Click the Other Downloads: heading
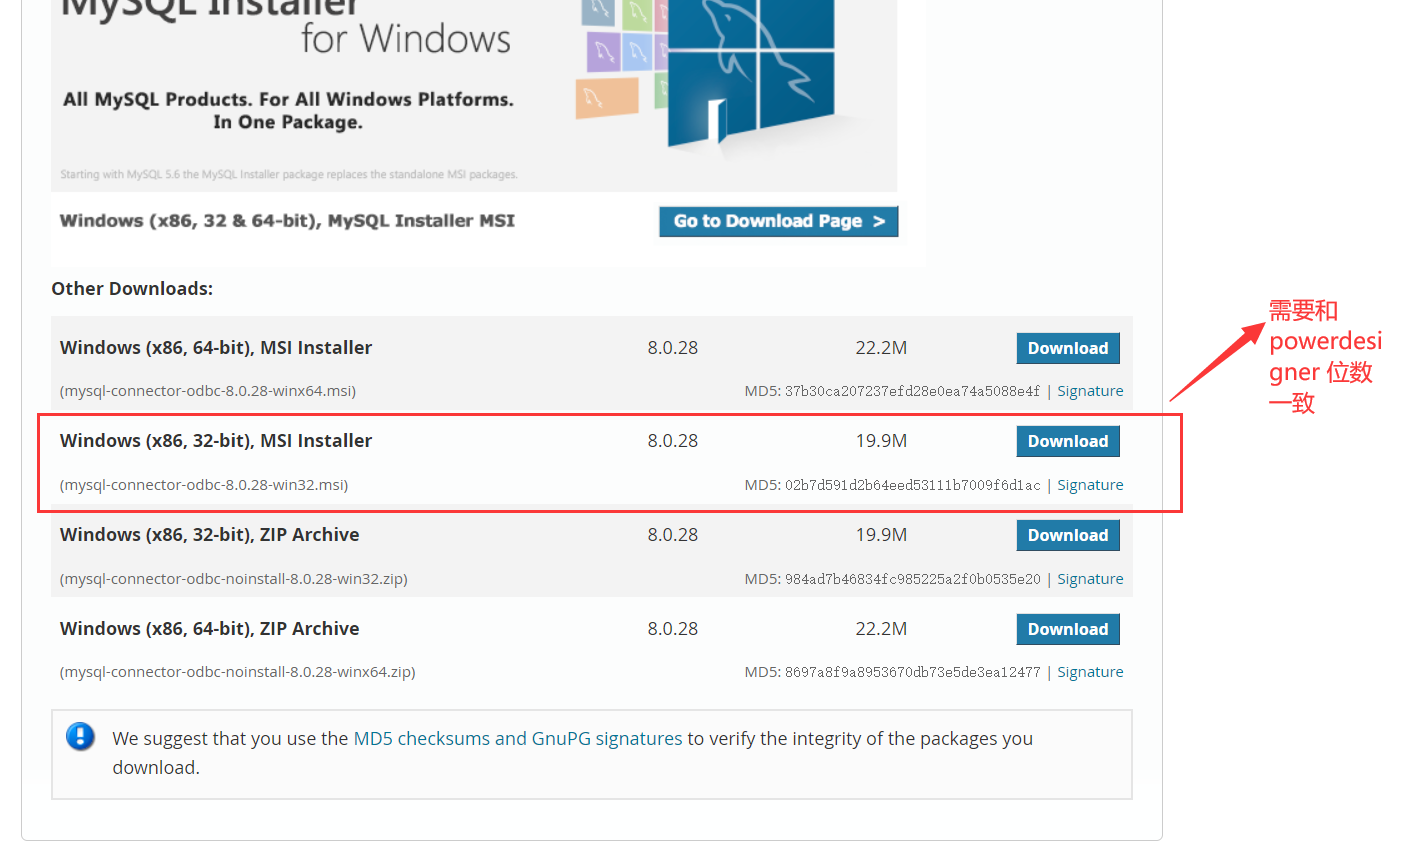Image resolution: width=1402 pixels, height=857 pixels. (132, 289)
